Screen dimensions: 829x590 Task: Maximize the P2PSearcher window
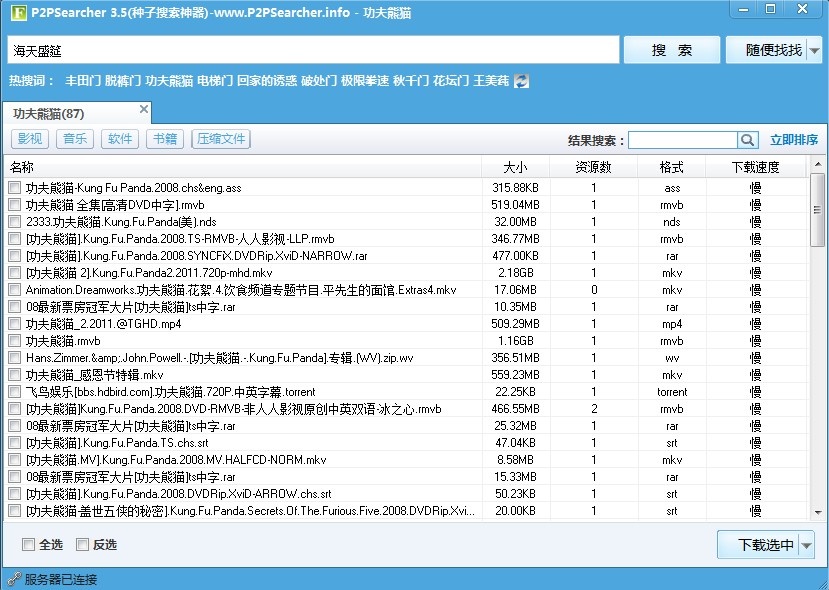tap(771, 9)
